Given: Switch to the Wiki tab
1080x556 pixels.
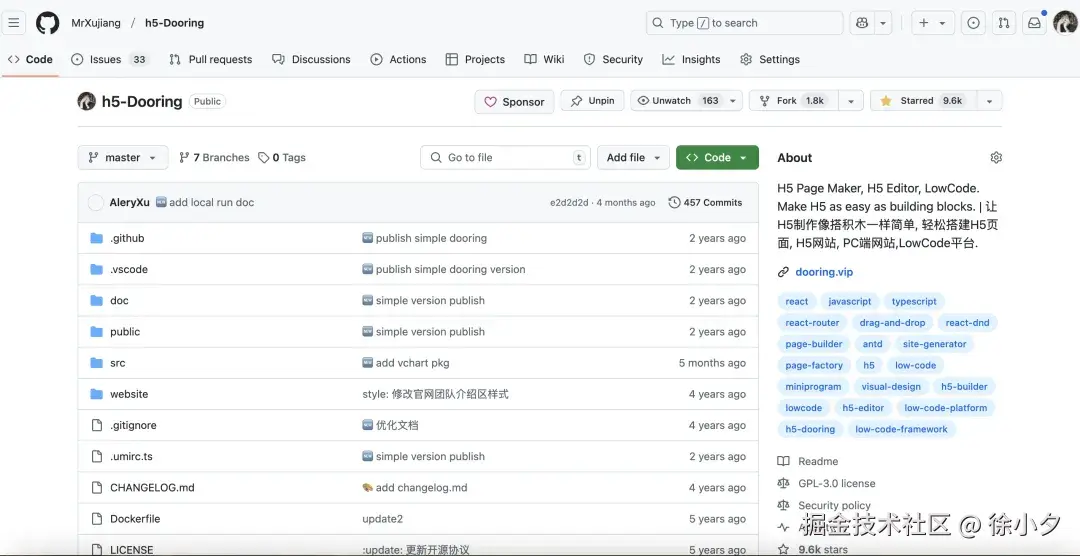Looking at the screenshot, I should coord(544,59).
